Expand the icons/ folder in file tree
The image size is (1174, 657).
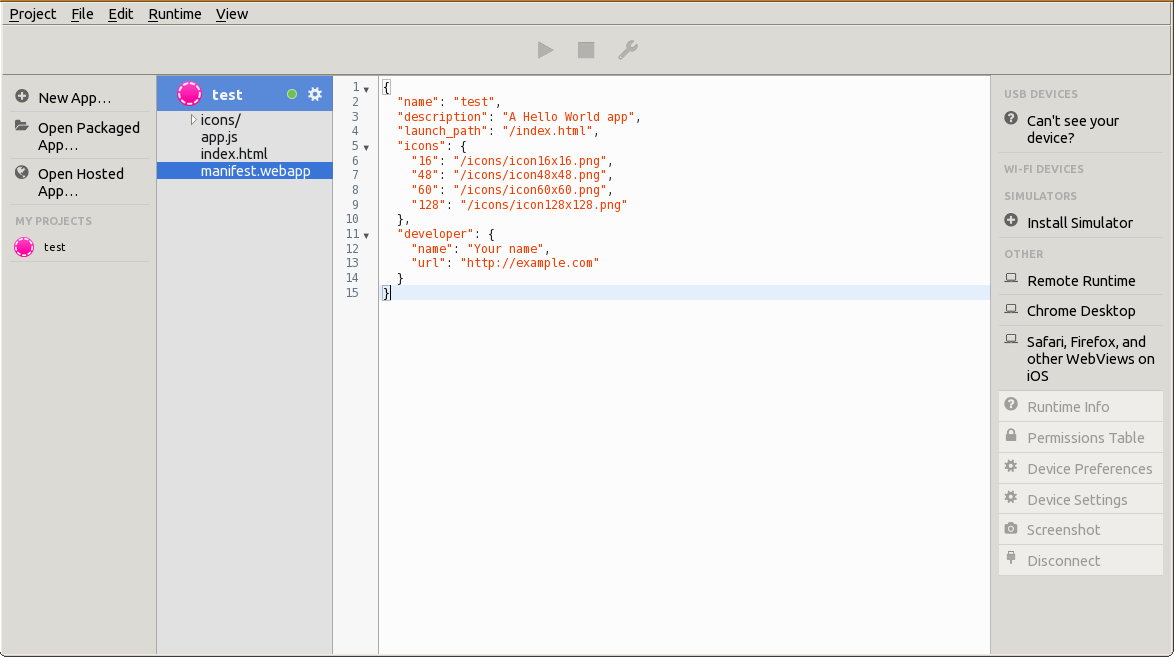pyautogui.click(x=193, y=120)
